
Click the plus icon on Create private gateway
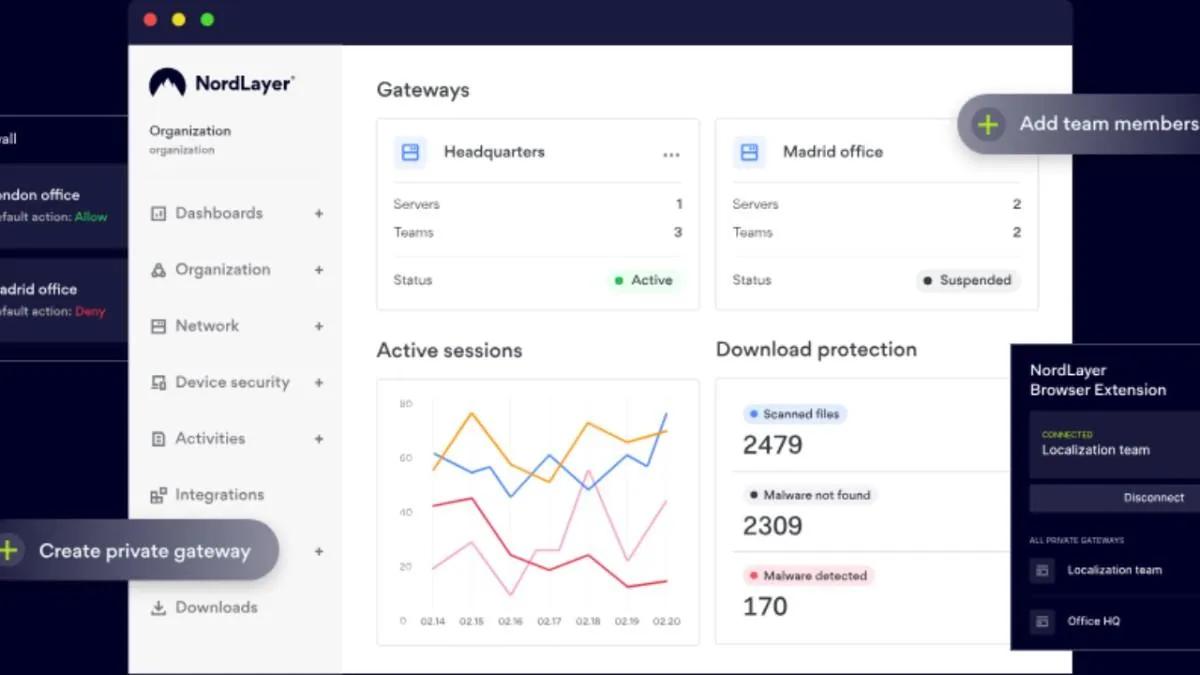point(8,550)
